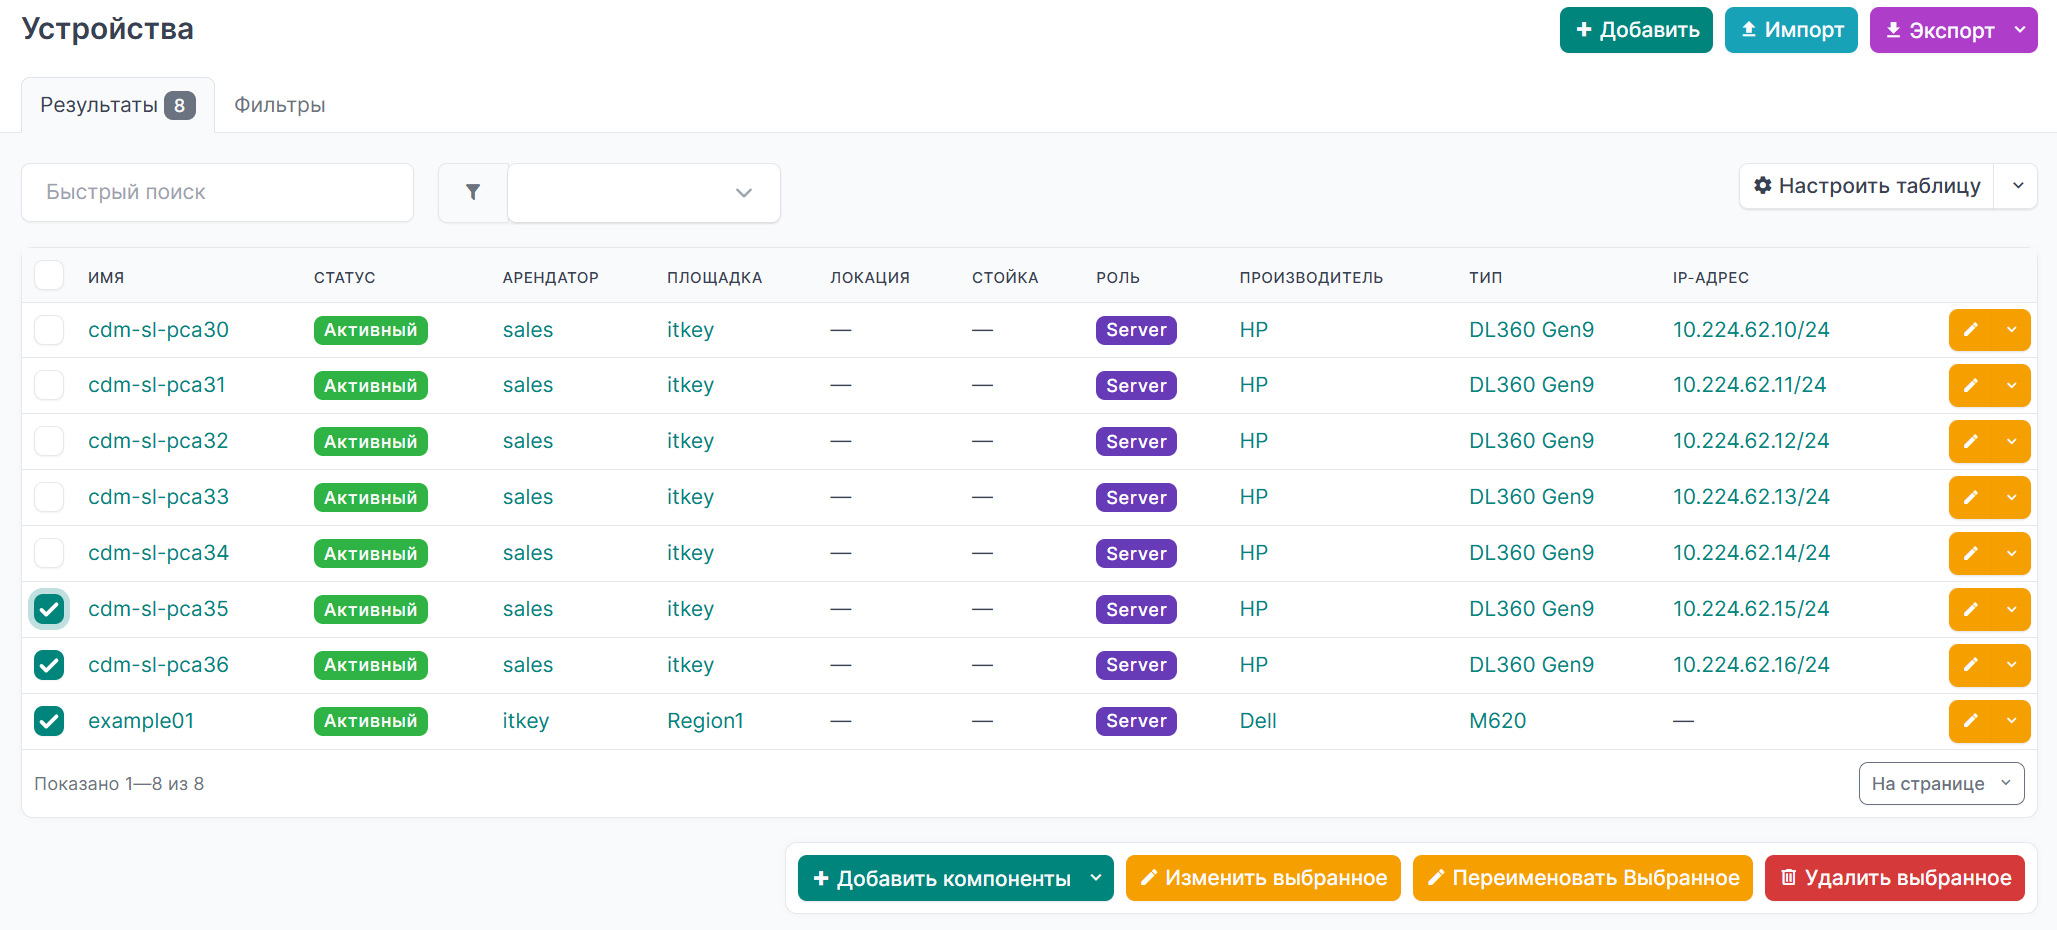The image size is (2057, 930).
Task: Tick the checkbox for cdm-sl-pca31
Action: (x=49, y=385)
